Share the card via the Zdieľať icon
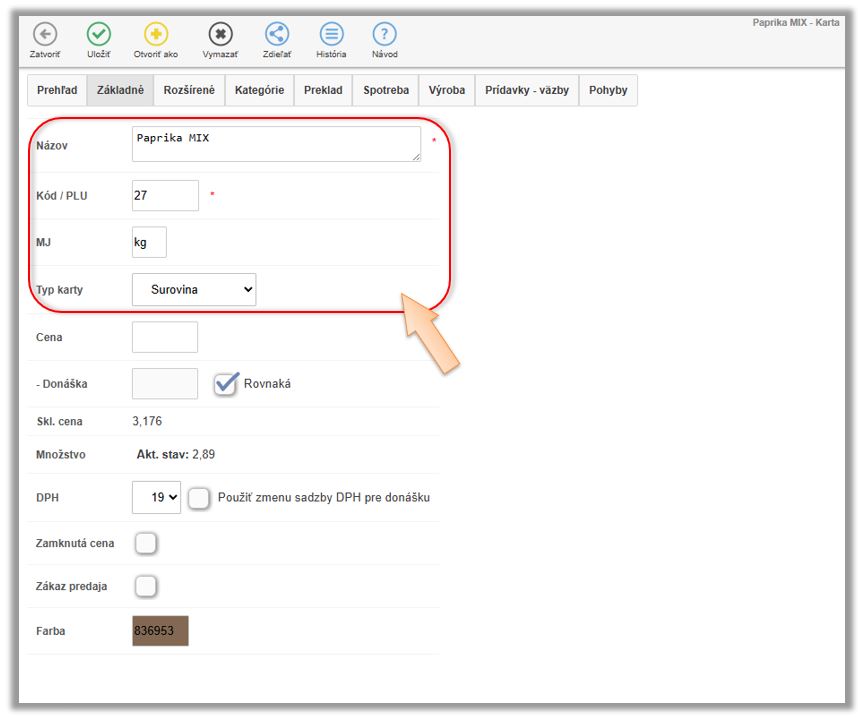 pos(277,34)
